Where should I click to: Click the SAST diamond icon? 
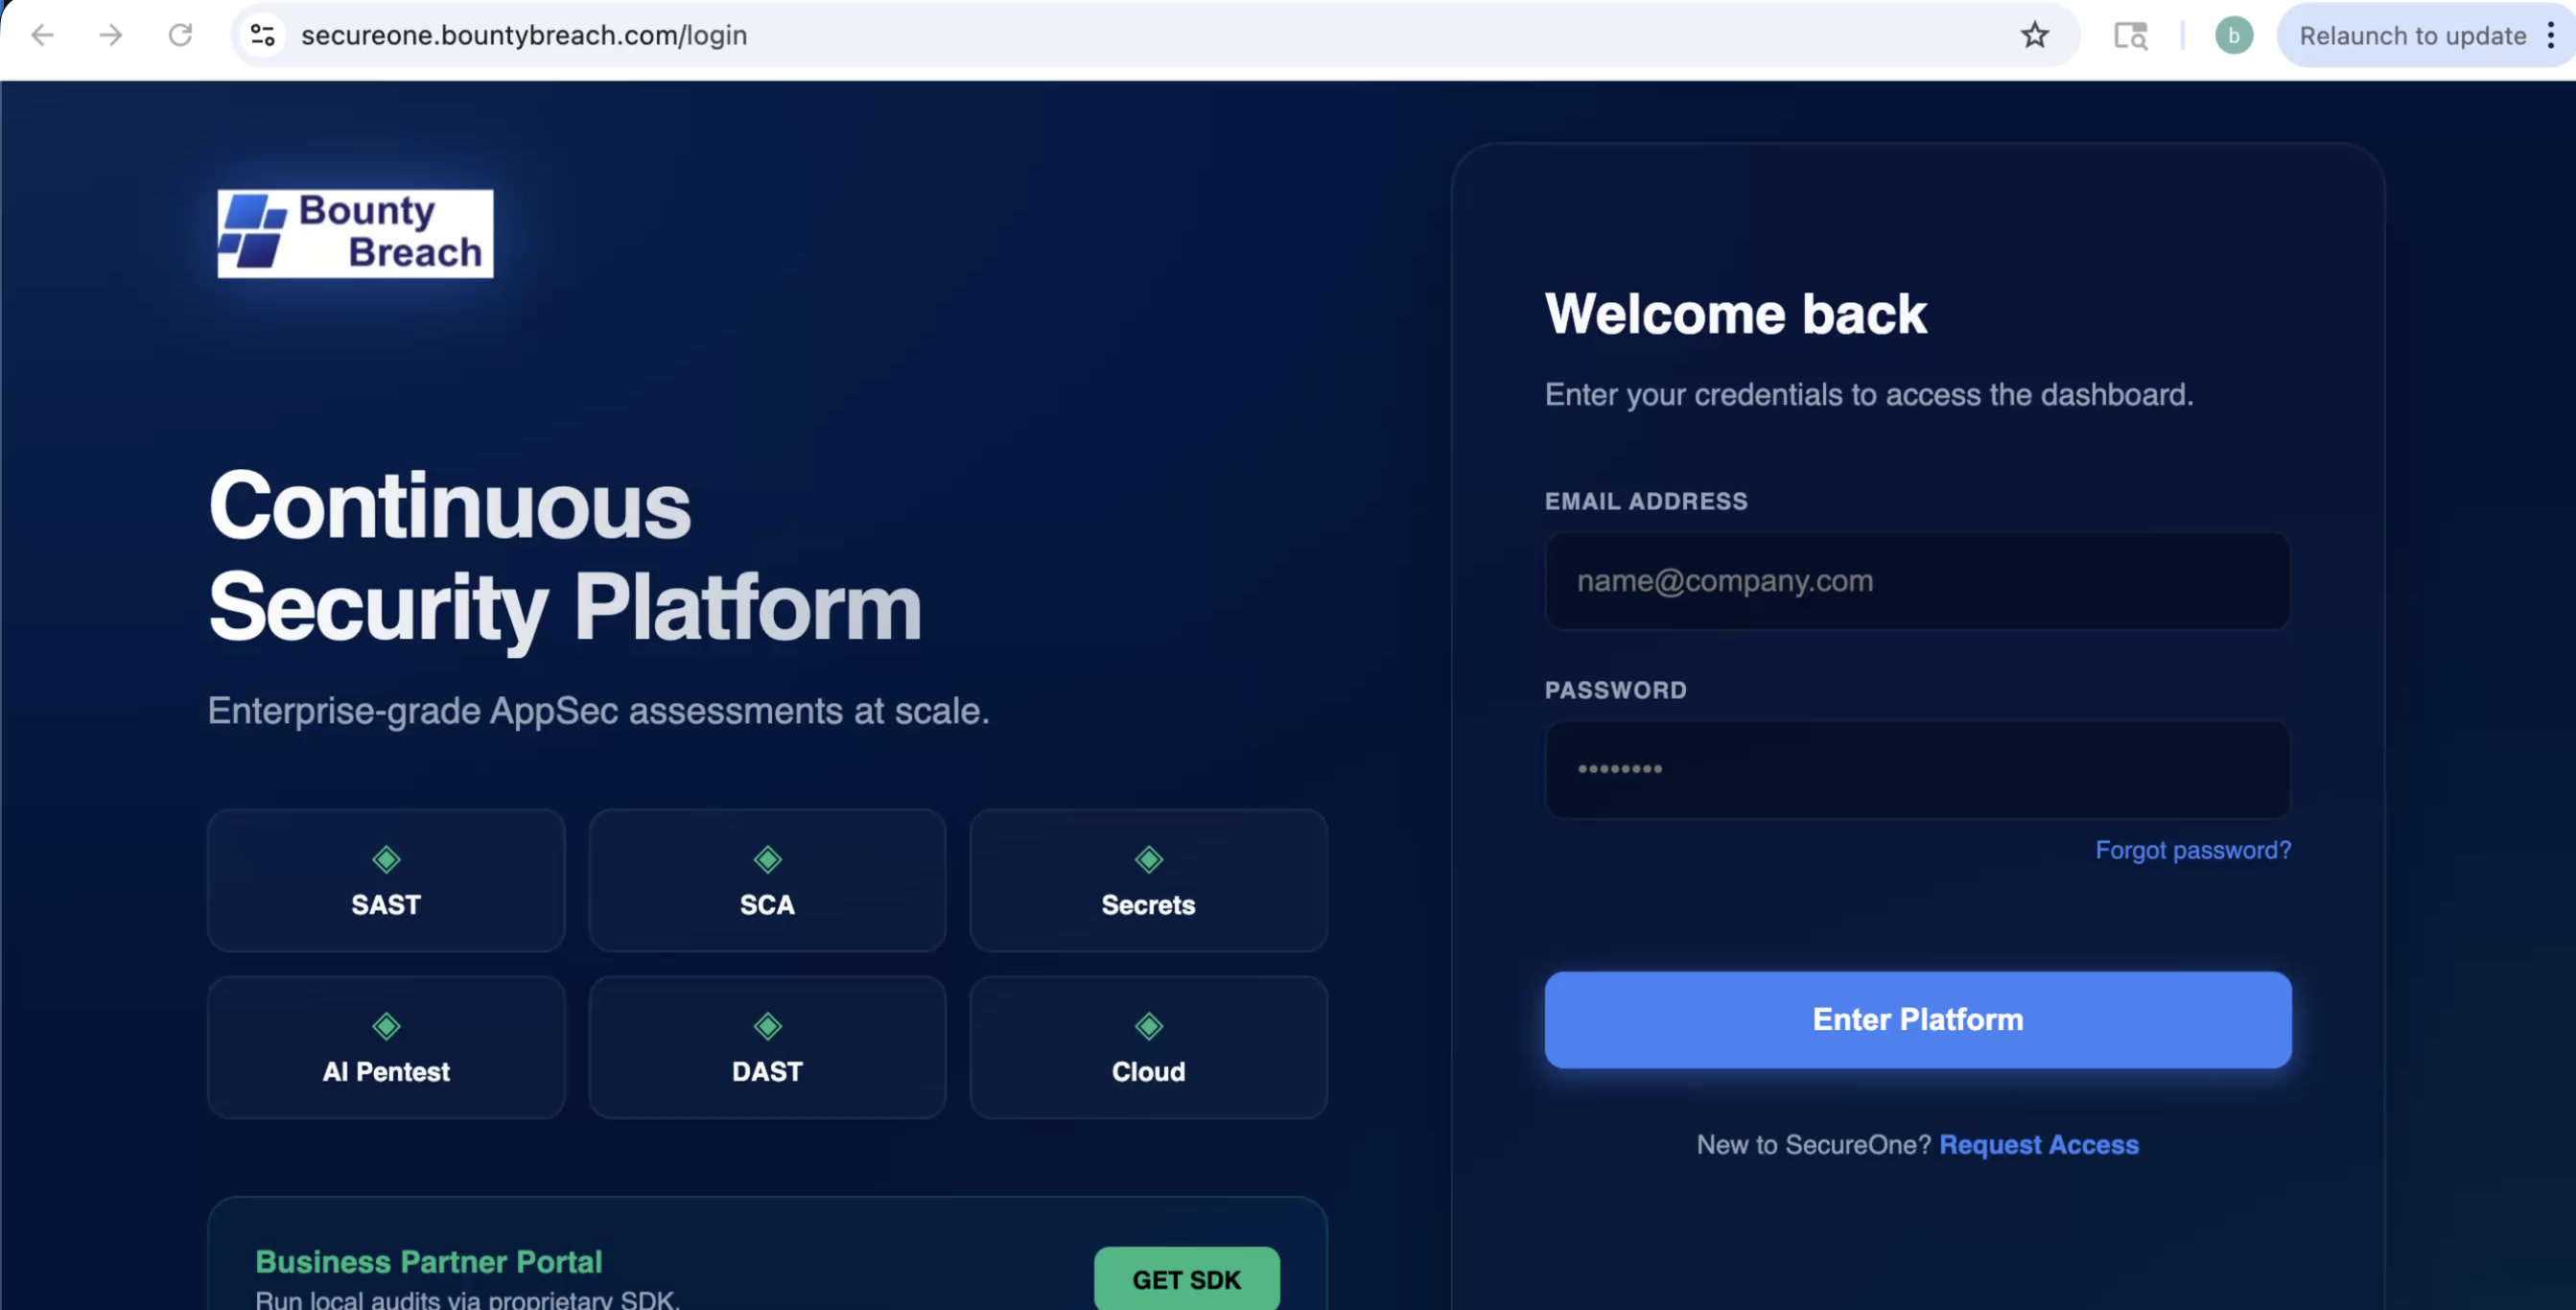click(x=386, y=859)
